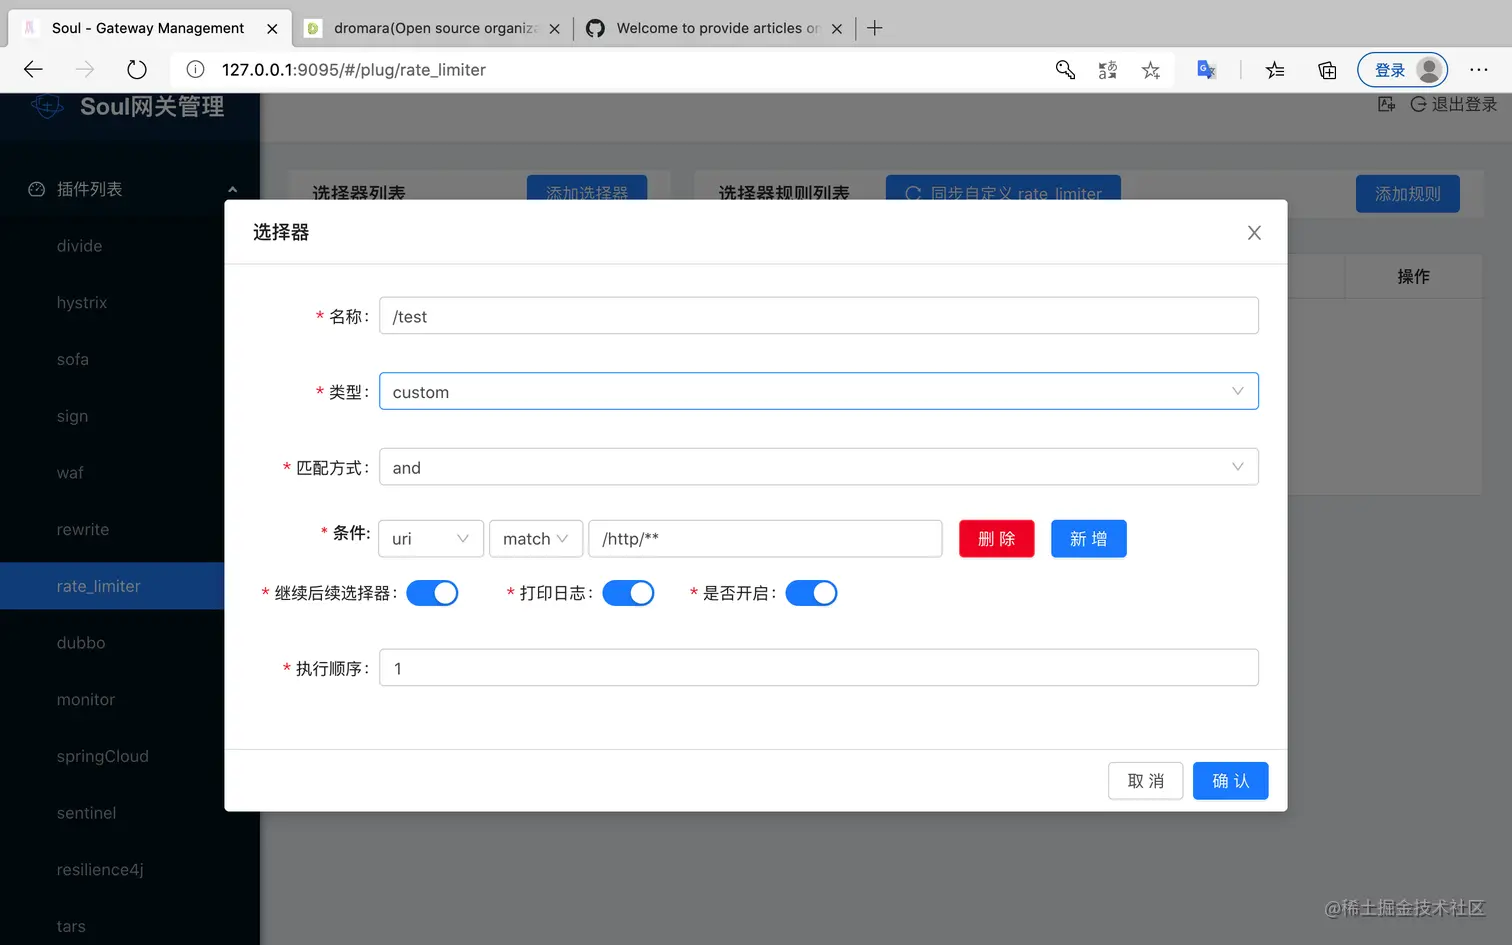
Task: Click the translate page icon in address bar
Action: [1108, 69]
